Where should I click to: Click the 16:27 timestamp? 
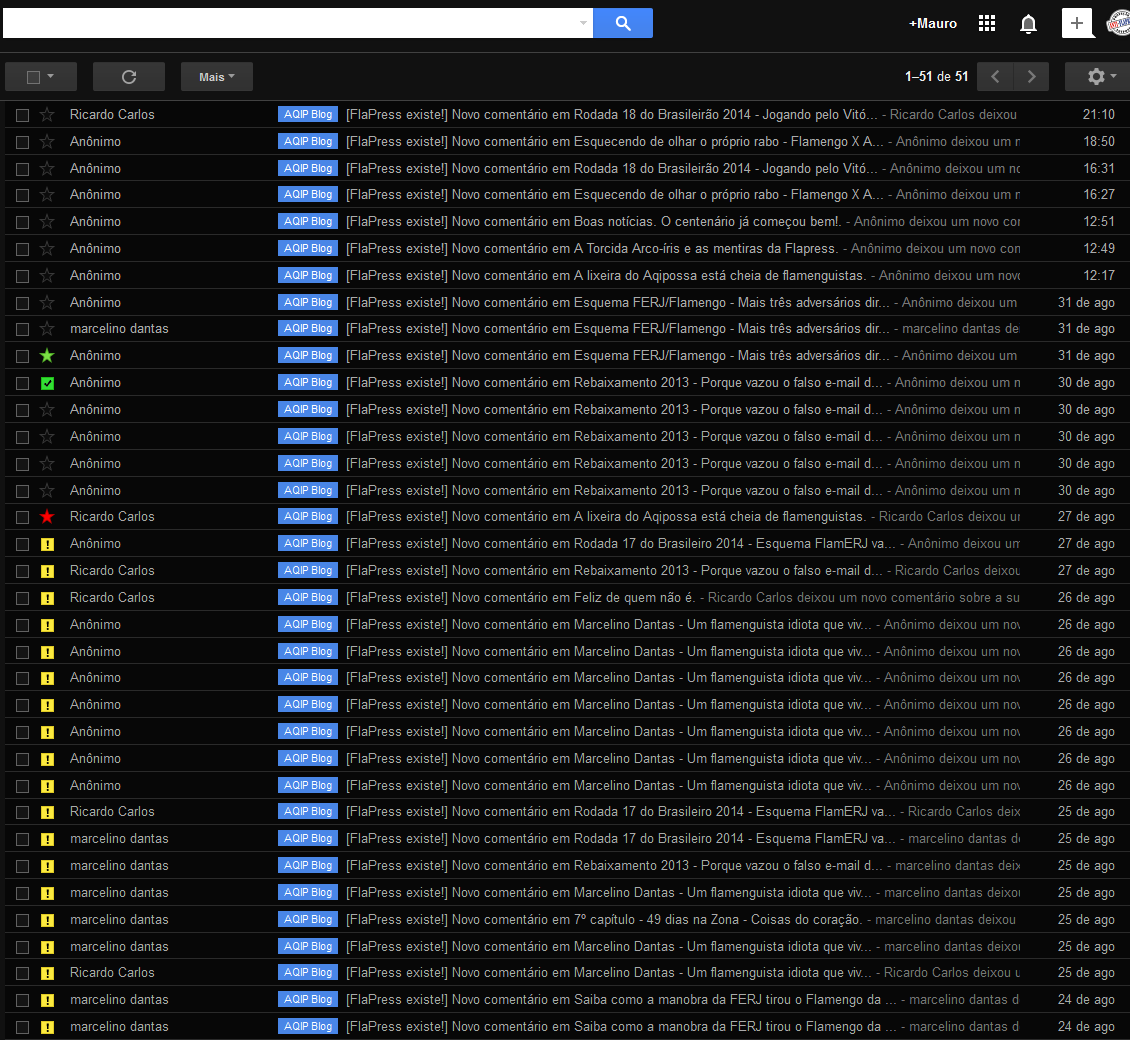pyautogui.click(x=1098, y=194)
